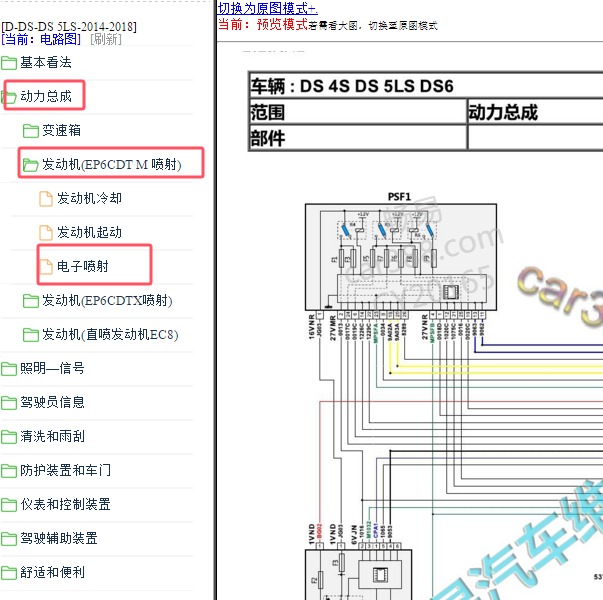Click folder icon beside 发动机(EP6CDTX喷射)
Image resolution: width=603 pixels, height=600 pixels.
coord(30,301)
